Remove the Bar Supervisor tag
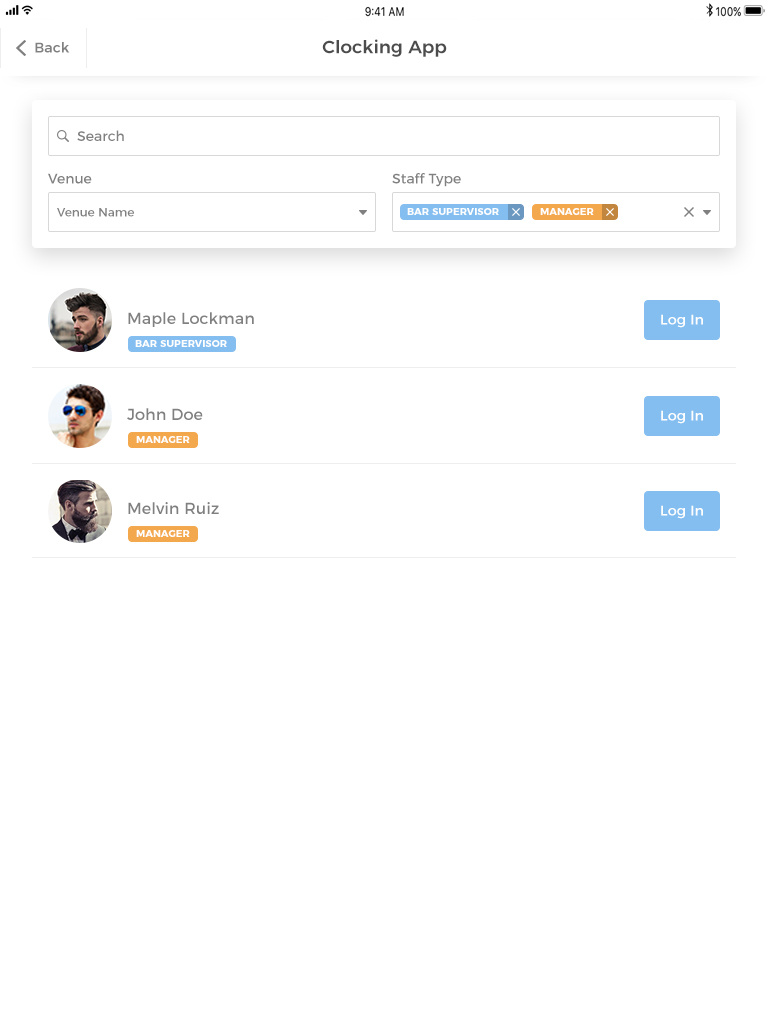768x1024 pixels. click(516, 212)
